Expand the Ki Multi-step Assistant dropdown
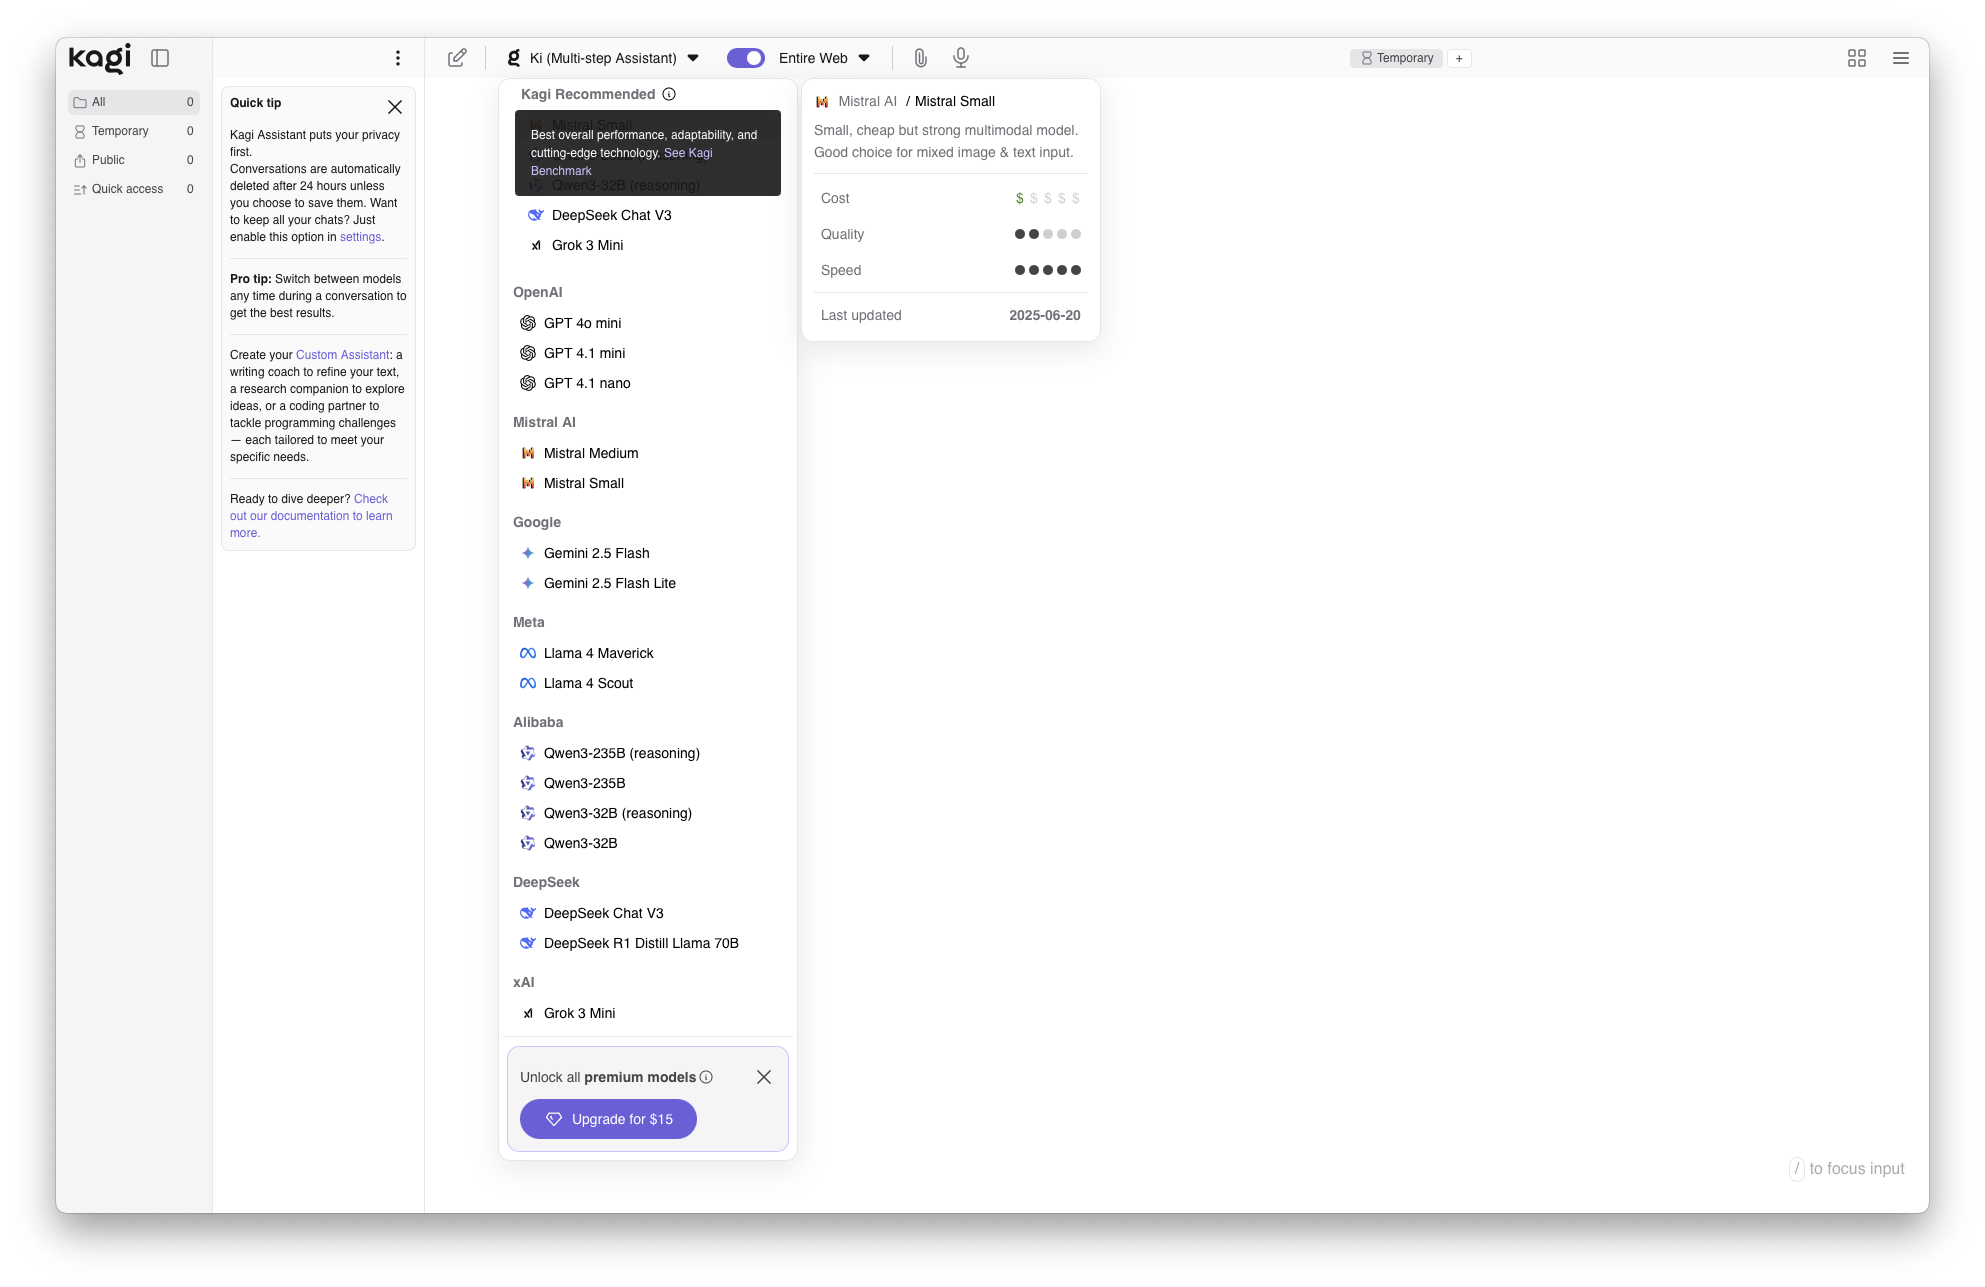Viewport: 1985px width, 1287px height. [604, 58]
